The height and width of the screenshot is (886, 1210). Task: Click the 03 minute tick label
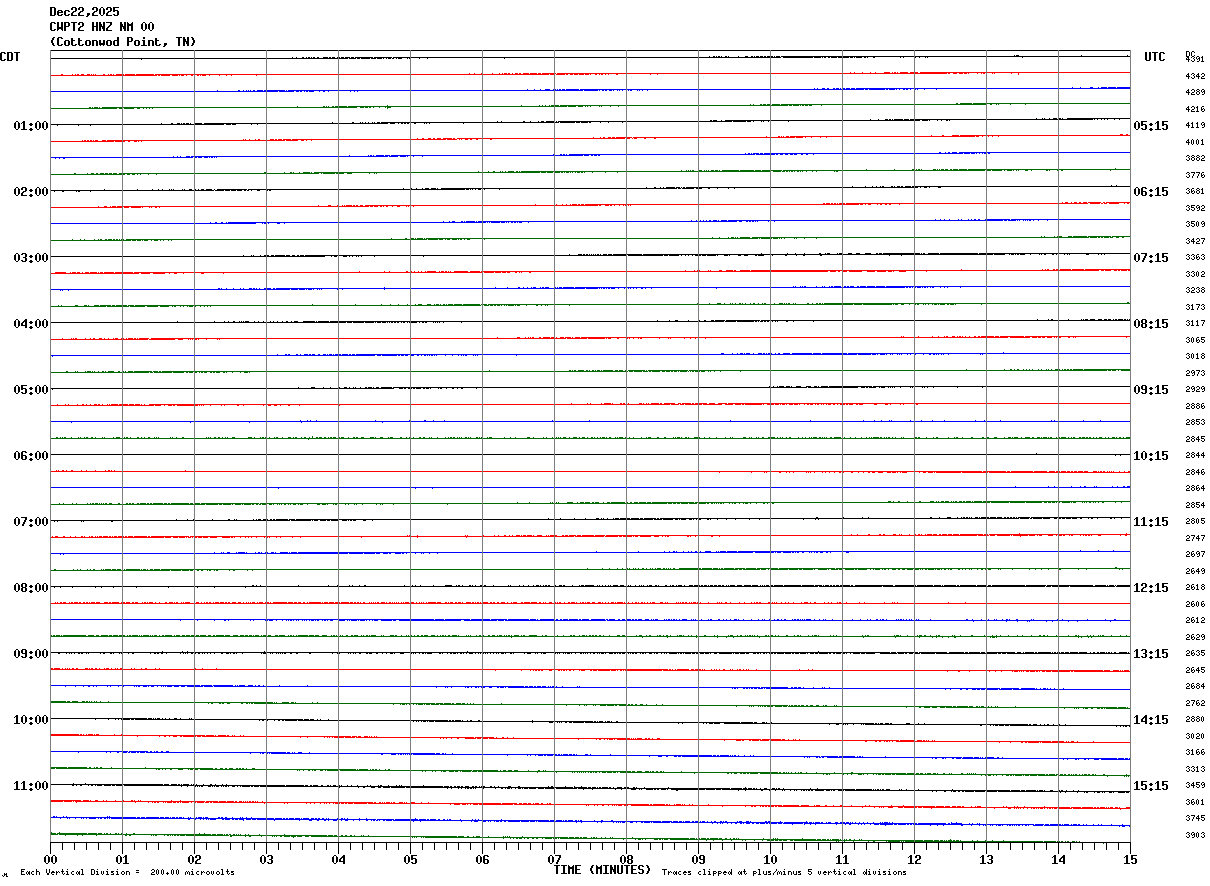click(266, 859)
